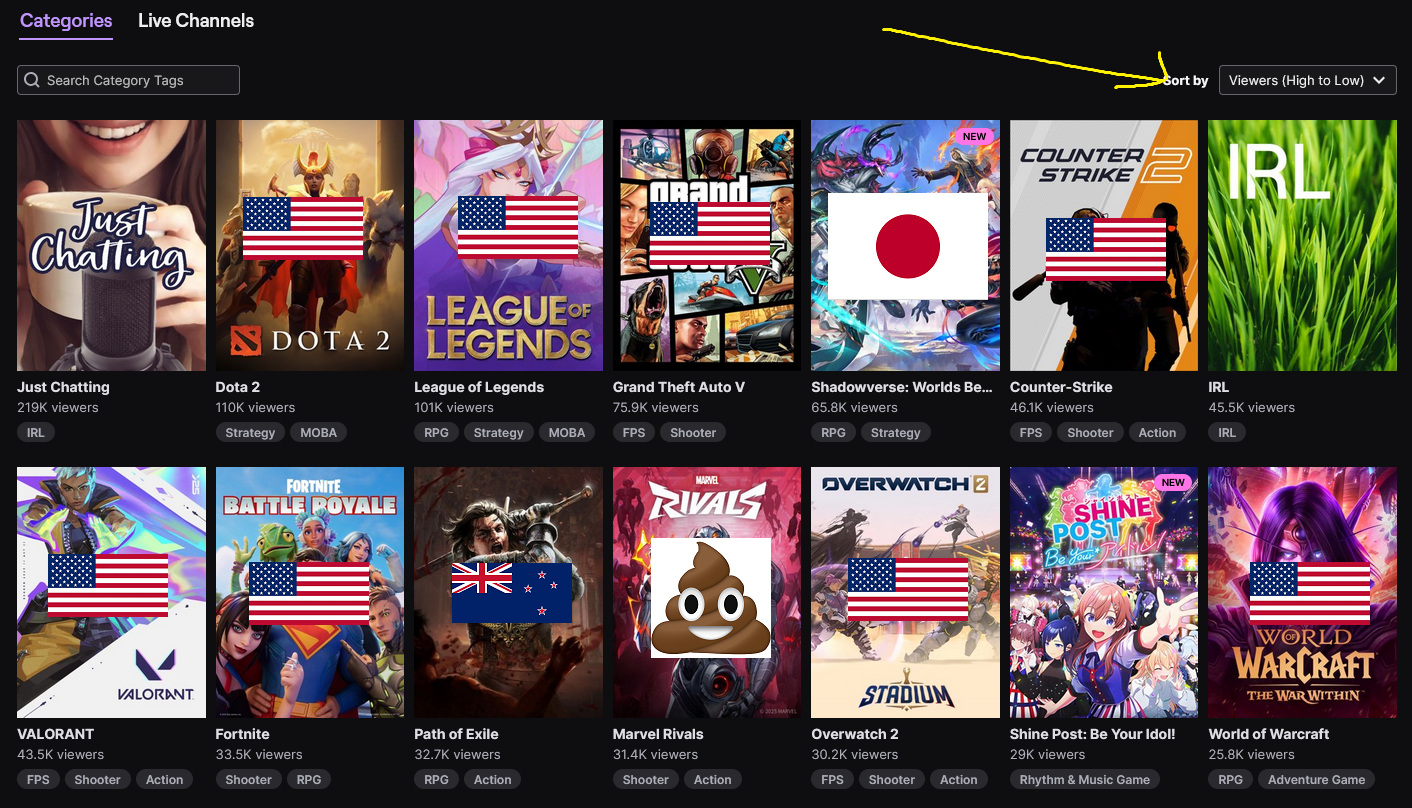Select the Shooter tag under Marvel Rivals
This screenshot has height=808, width=1412.
pyautogui.click(x=646, y=780)
